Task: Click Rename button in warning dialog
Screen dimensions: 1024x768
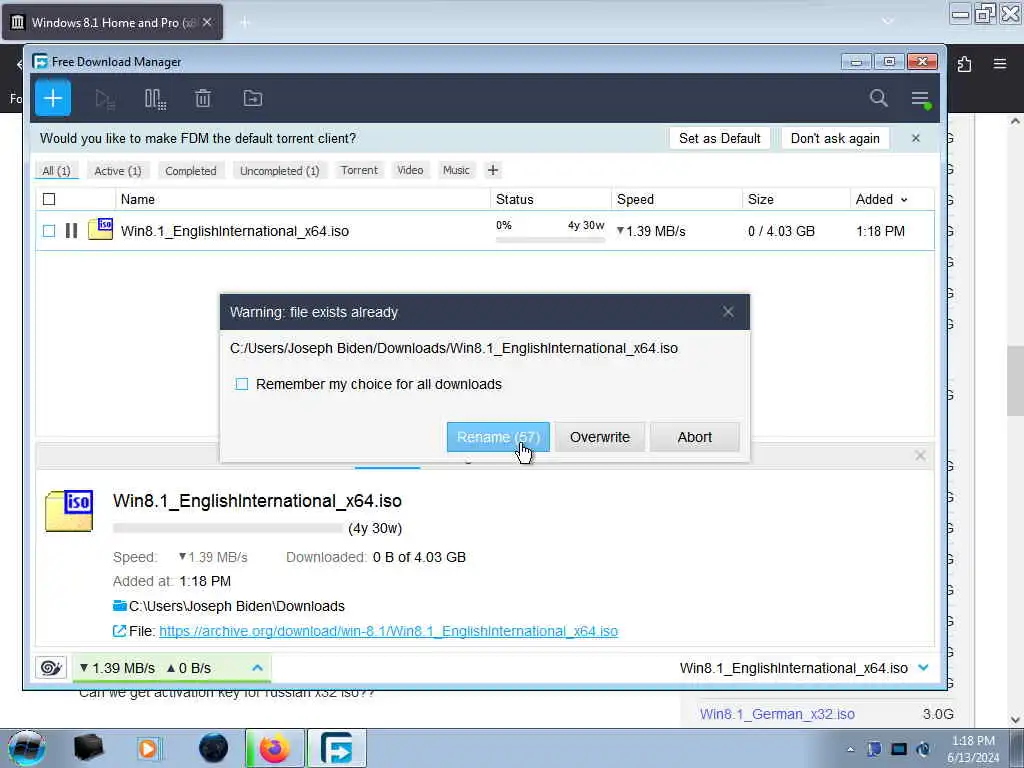Action: point(498,437)
